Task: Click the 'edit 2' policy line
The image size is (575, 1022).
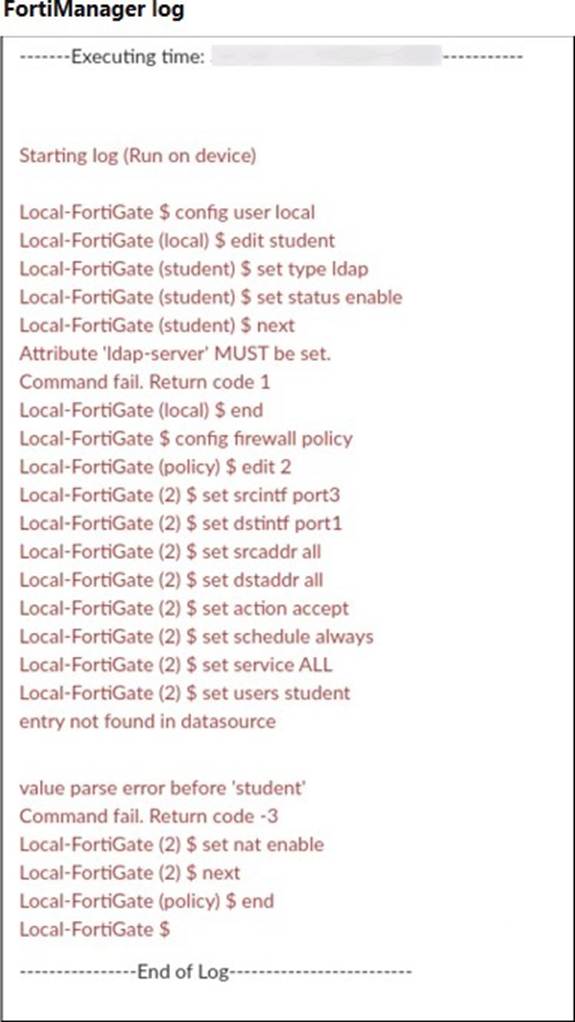Action: pyautogui.click(x=155, y=467)
